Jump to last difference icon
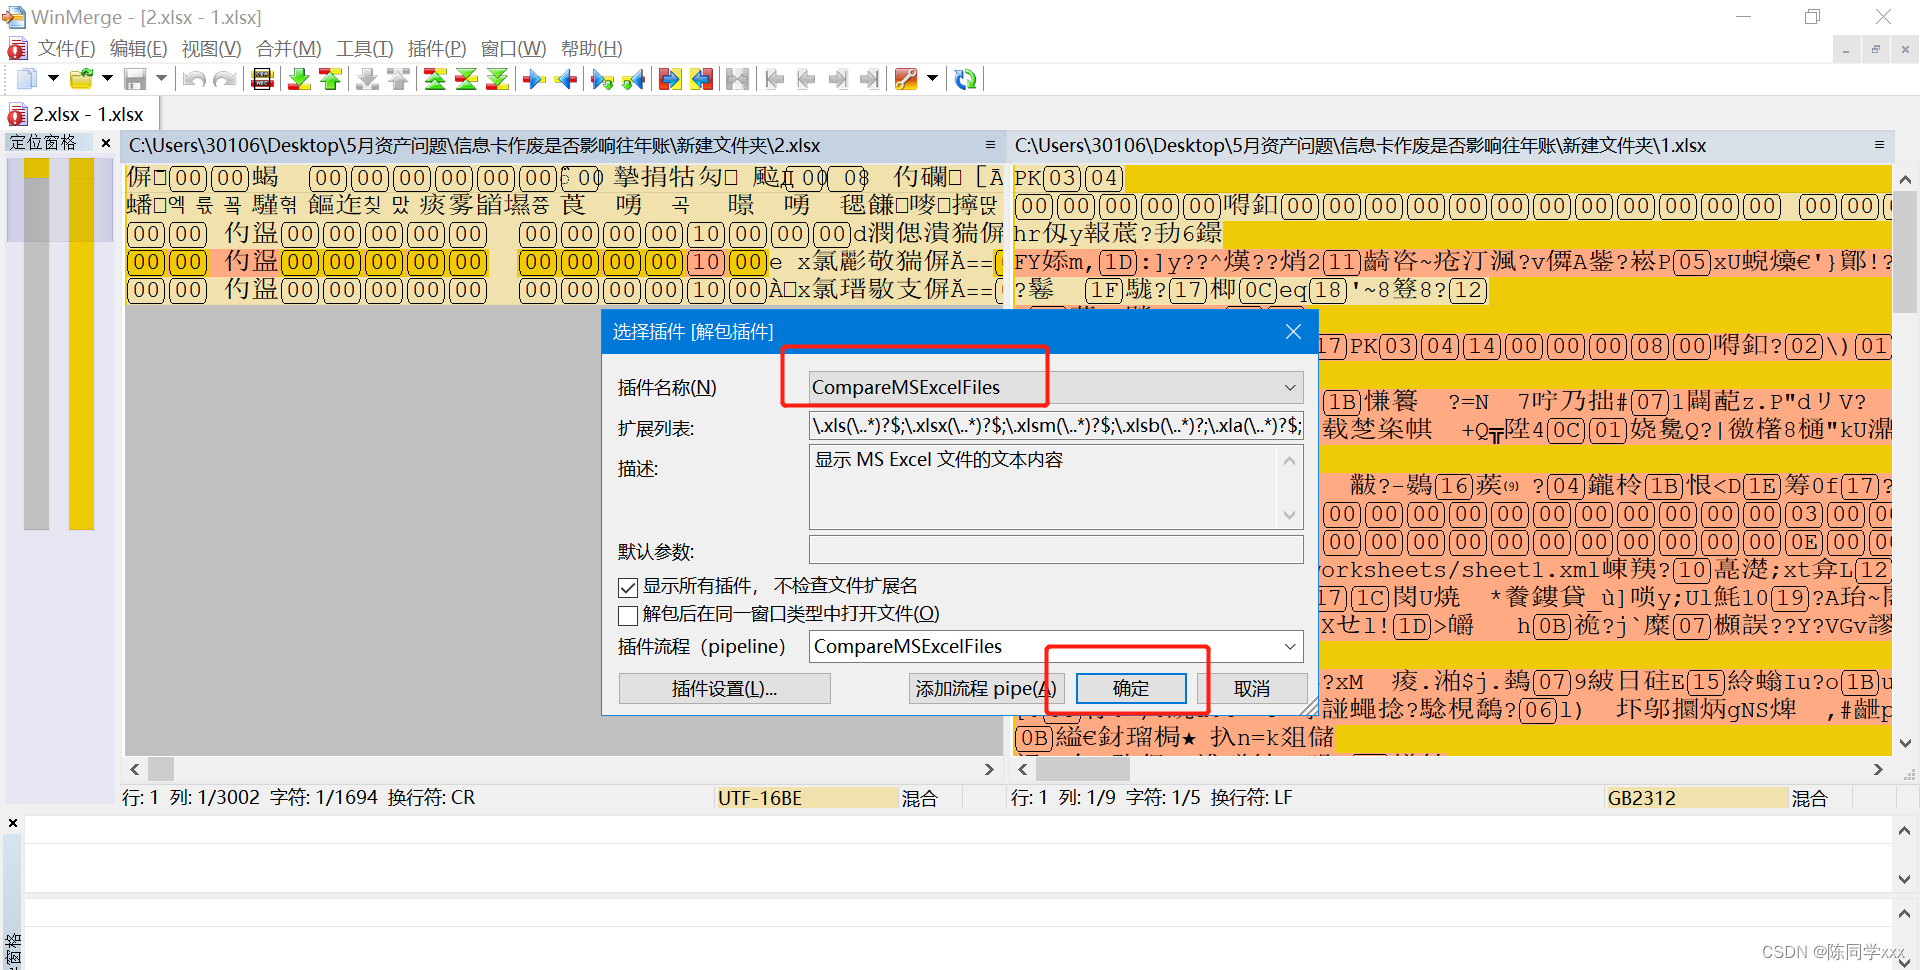Screen dimensions: 1920x970 497,79
